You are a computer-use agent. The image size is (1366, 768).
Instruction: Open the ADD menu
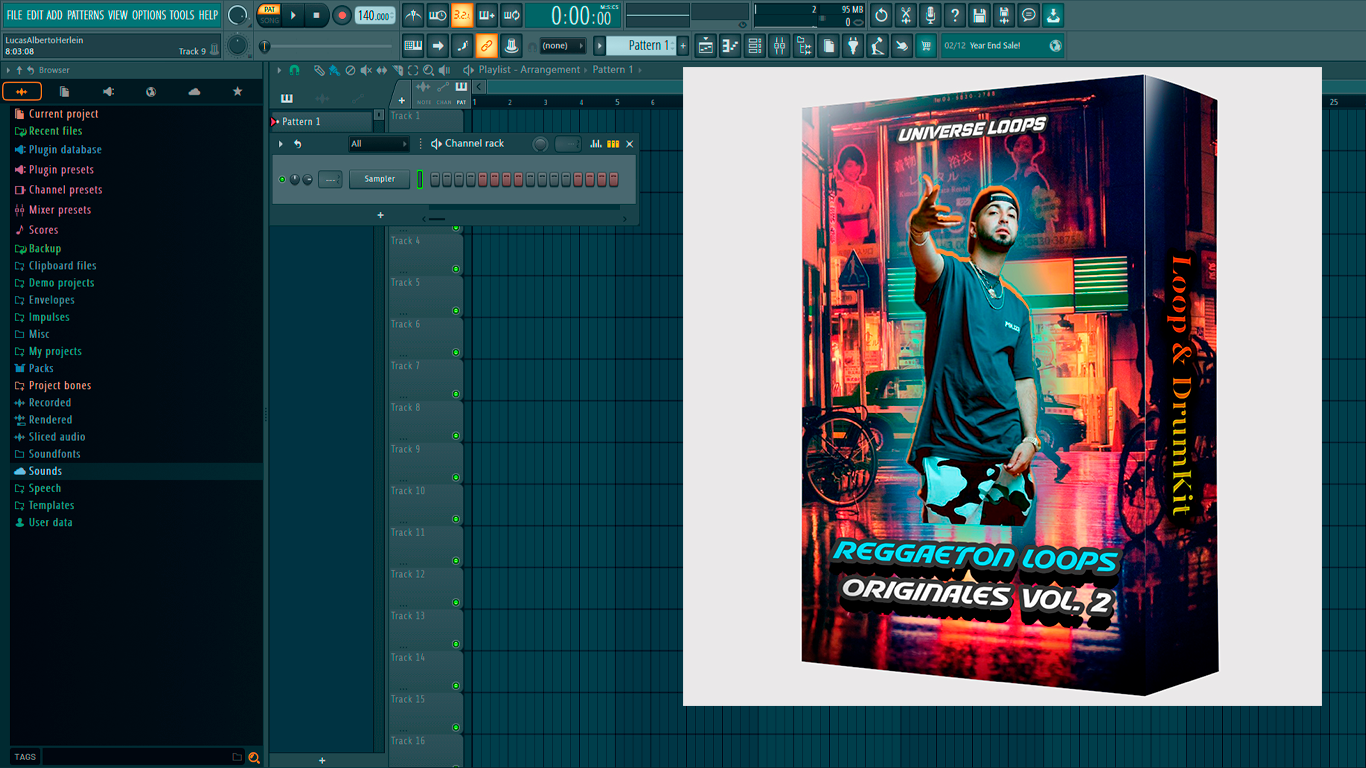click(55, 15)
